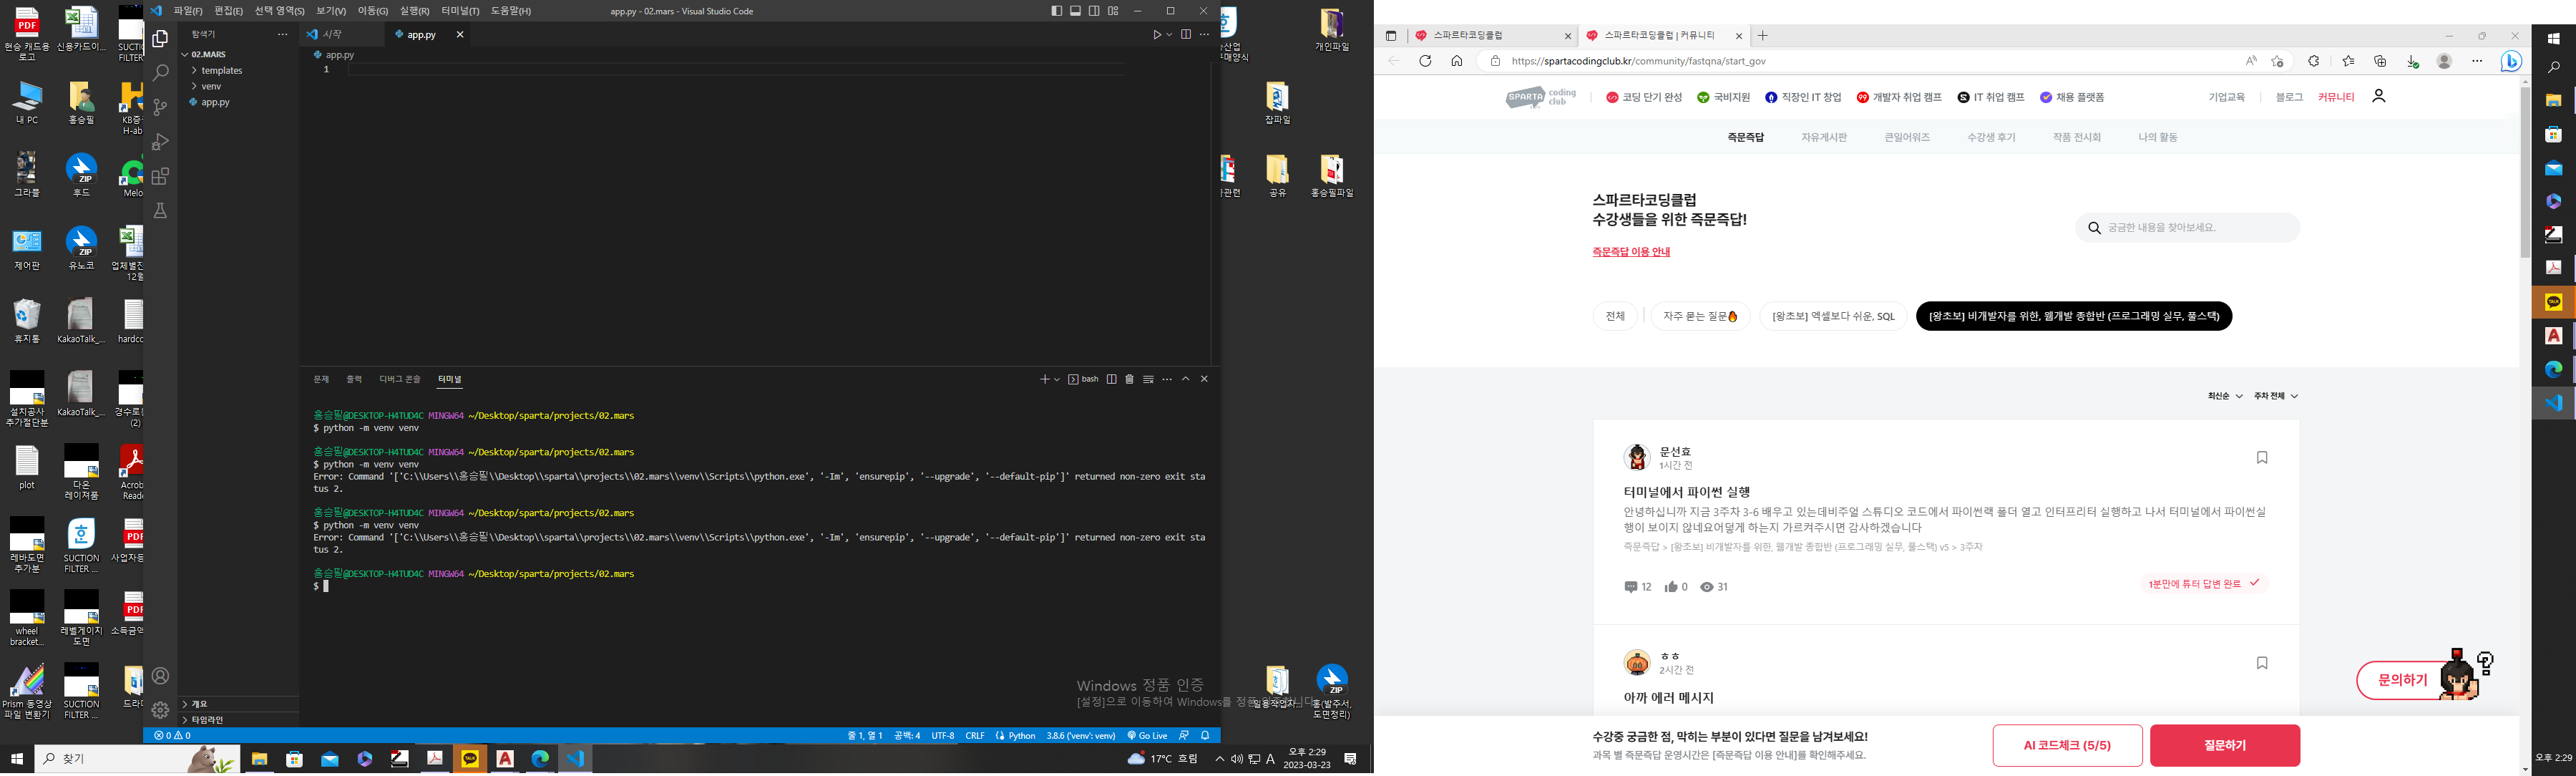Select the '자주 묻는 질문' filter chip
Viewport: 2576px width, 776px height.
tap(1700, 316)
